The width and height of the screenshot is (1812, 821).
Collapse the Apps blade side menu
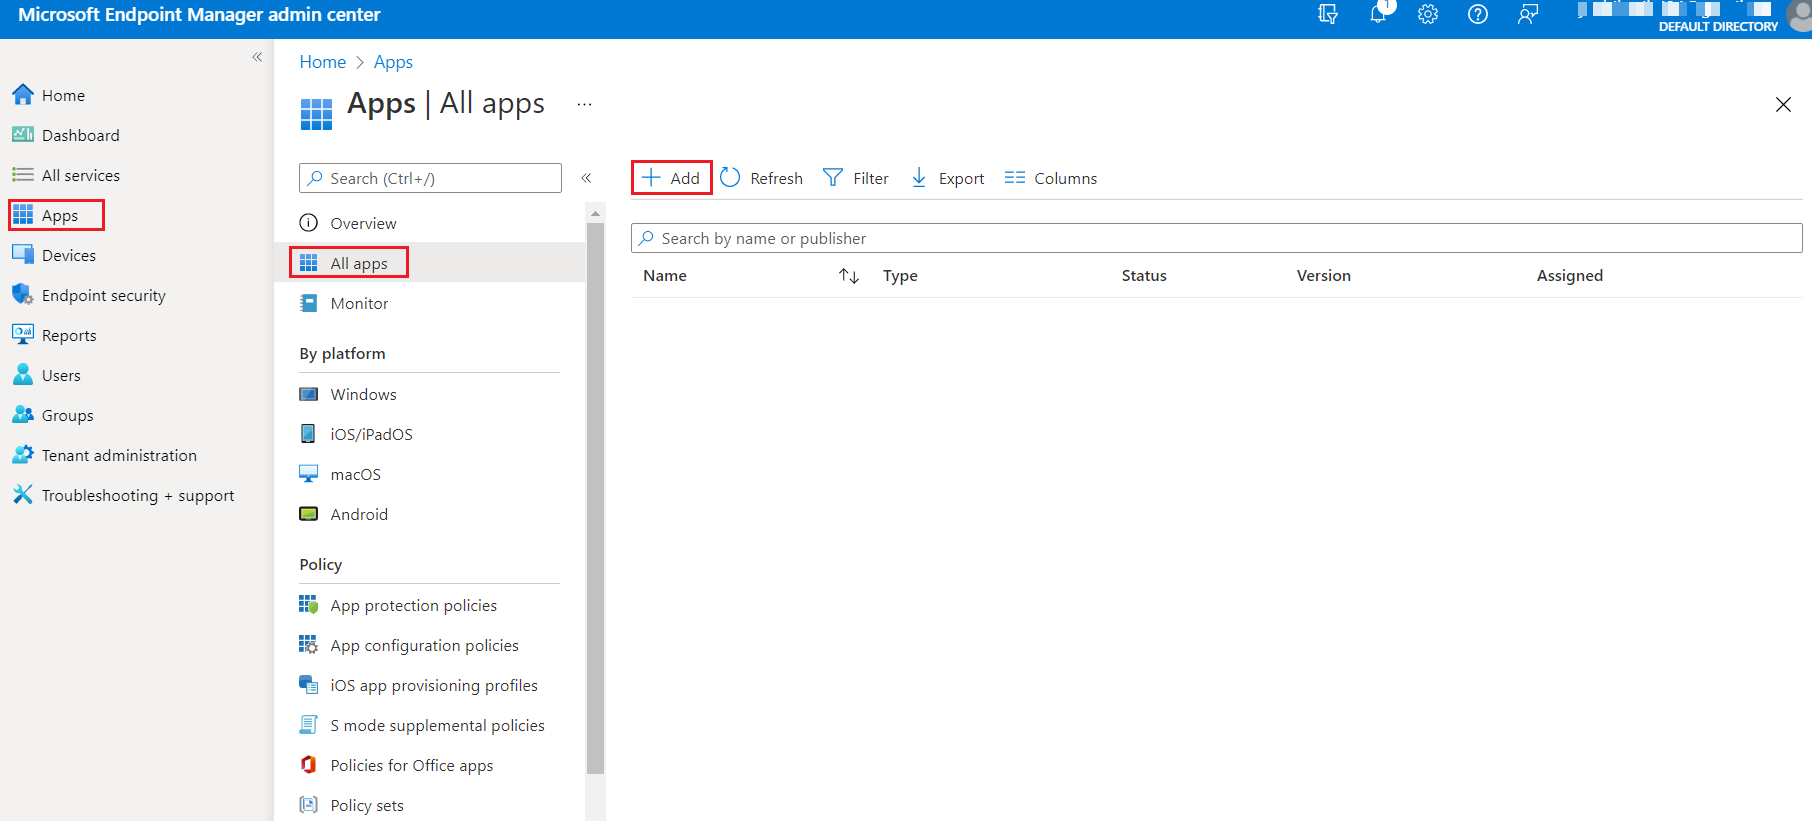click(x=587, y=178)
